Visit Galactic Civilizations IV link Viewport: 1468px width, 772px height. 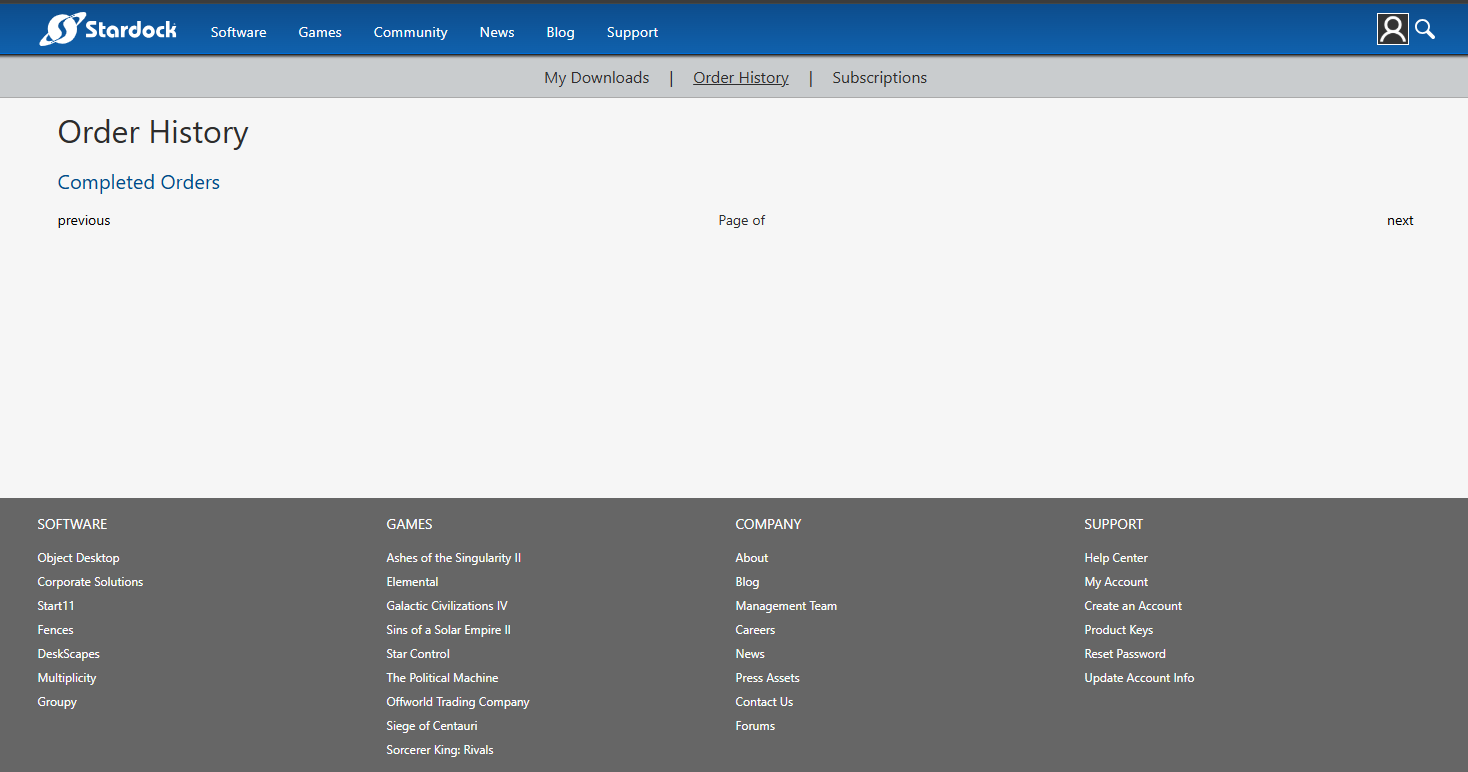[446, 606]
